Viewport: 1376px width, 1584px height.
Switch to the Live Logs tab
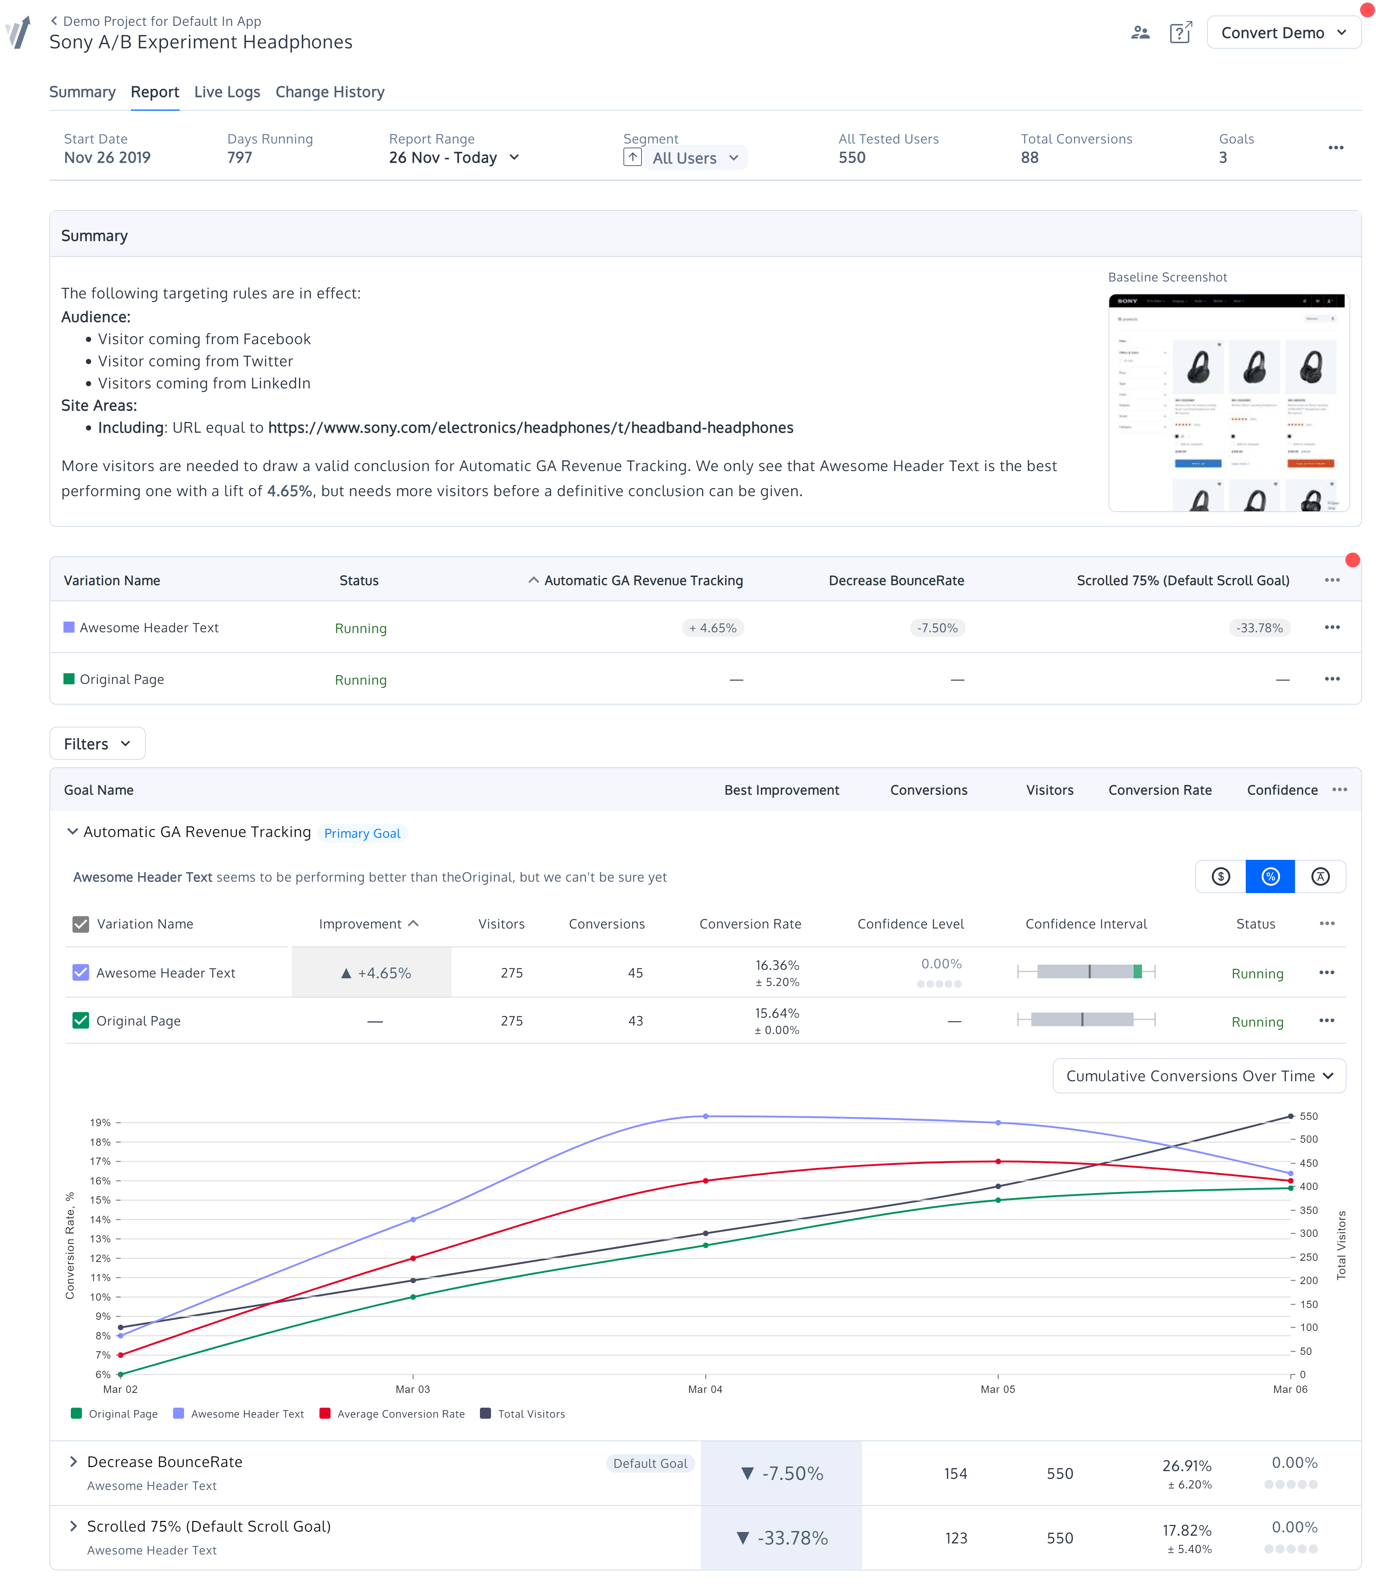[227, 92]
